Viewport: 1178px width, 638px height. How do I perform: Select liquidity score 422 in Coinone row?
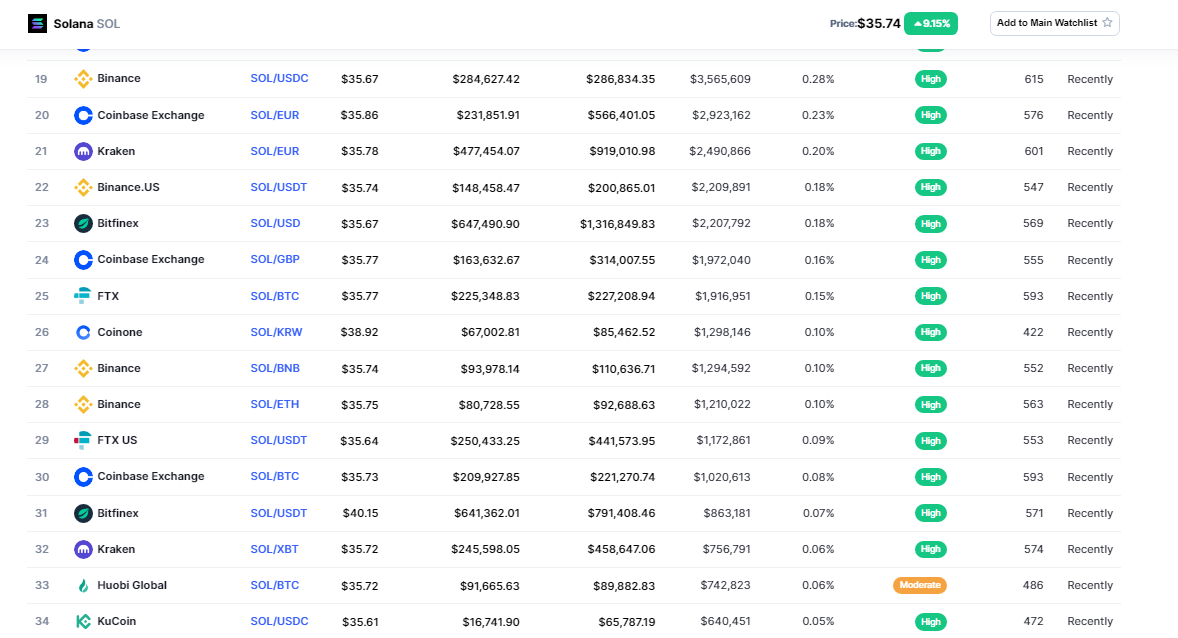point(1033,332)
